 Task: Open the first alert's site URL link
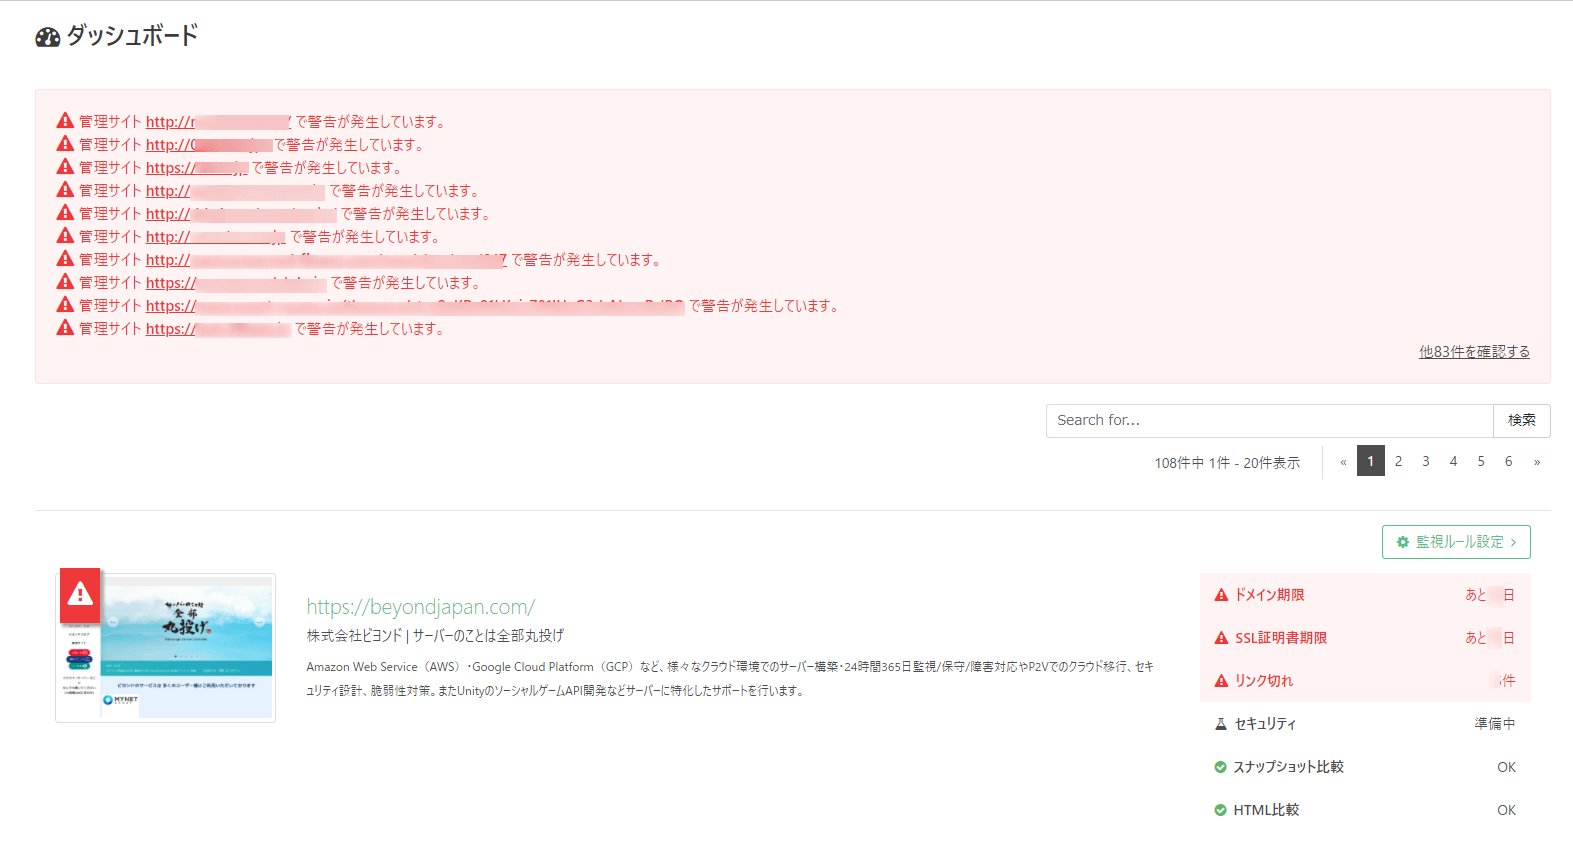218,122
